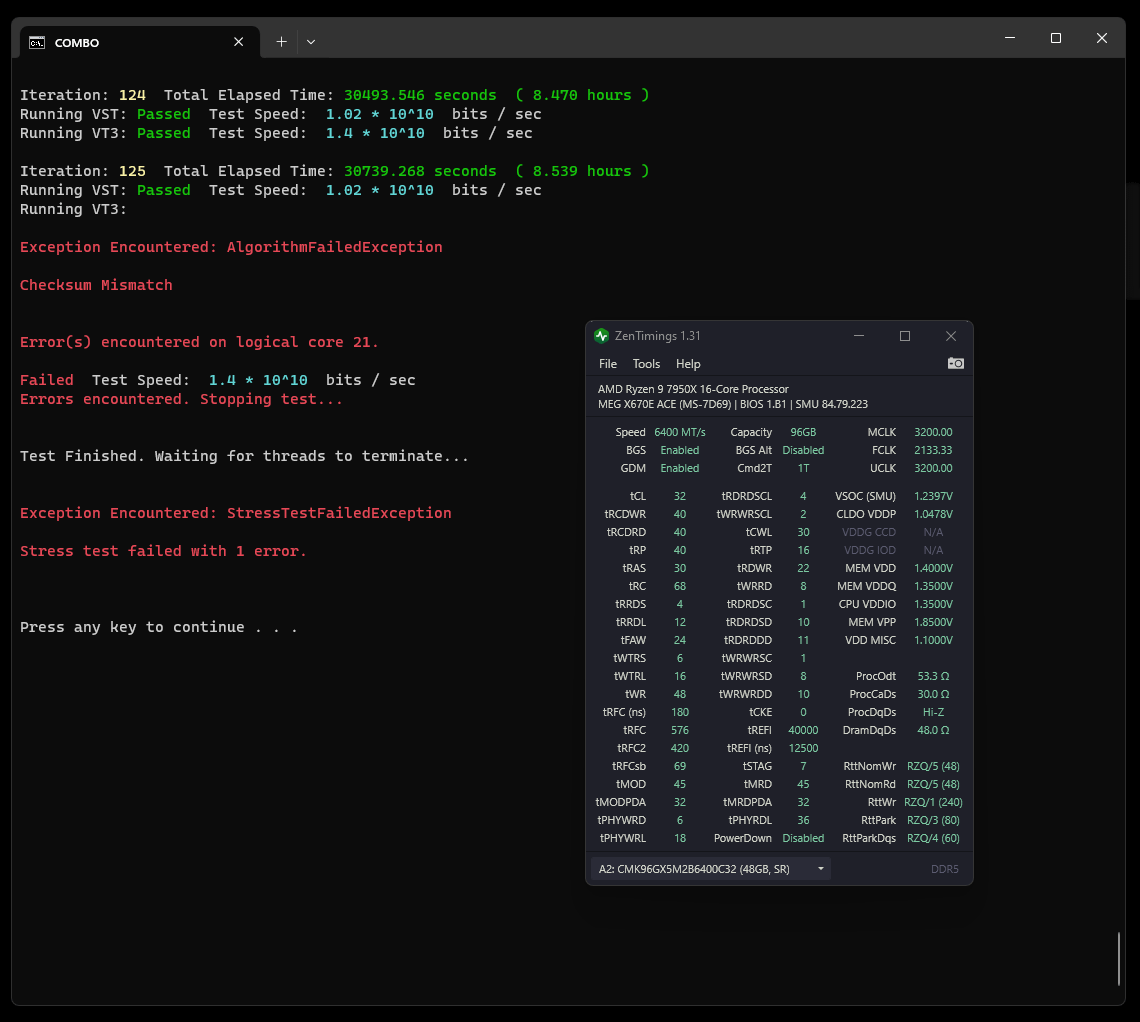Click the RttParkDqs value 'RZQ/4 (60)'
This screenshot has height=1022, width=1140.
(933, 839)
